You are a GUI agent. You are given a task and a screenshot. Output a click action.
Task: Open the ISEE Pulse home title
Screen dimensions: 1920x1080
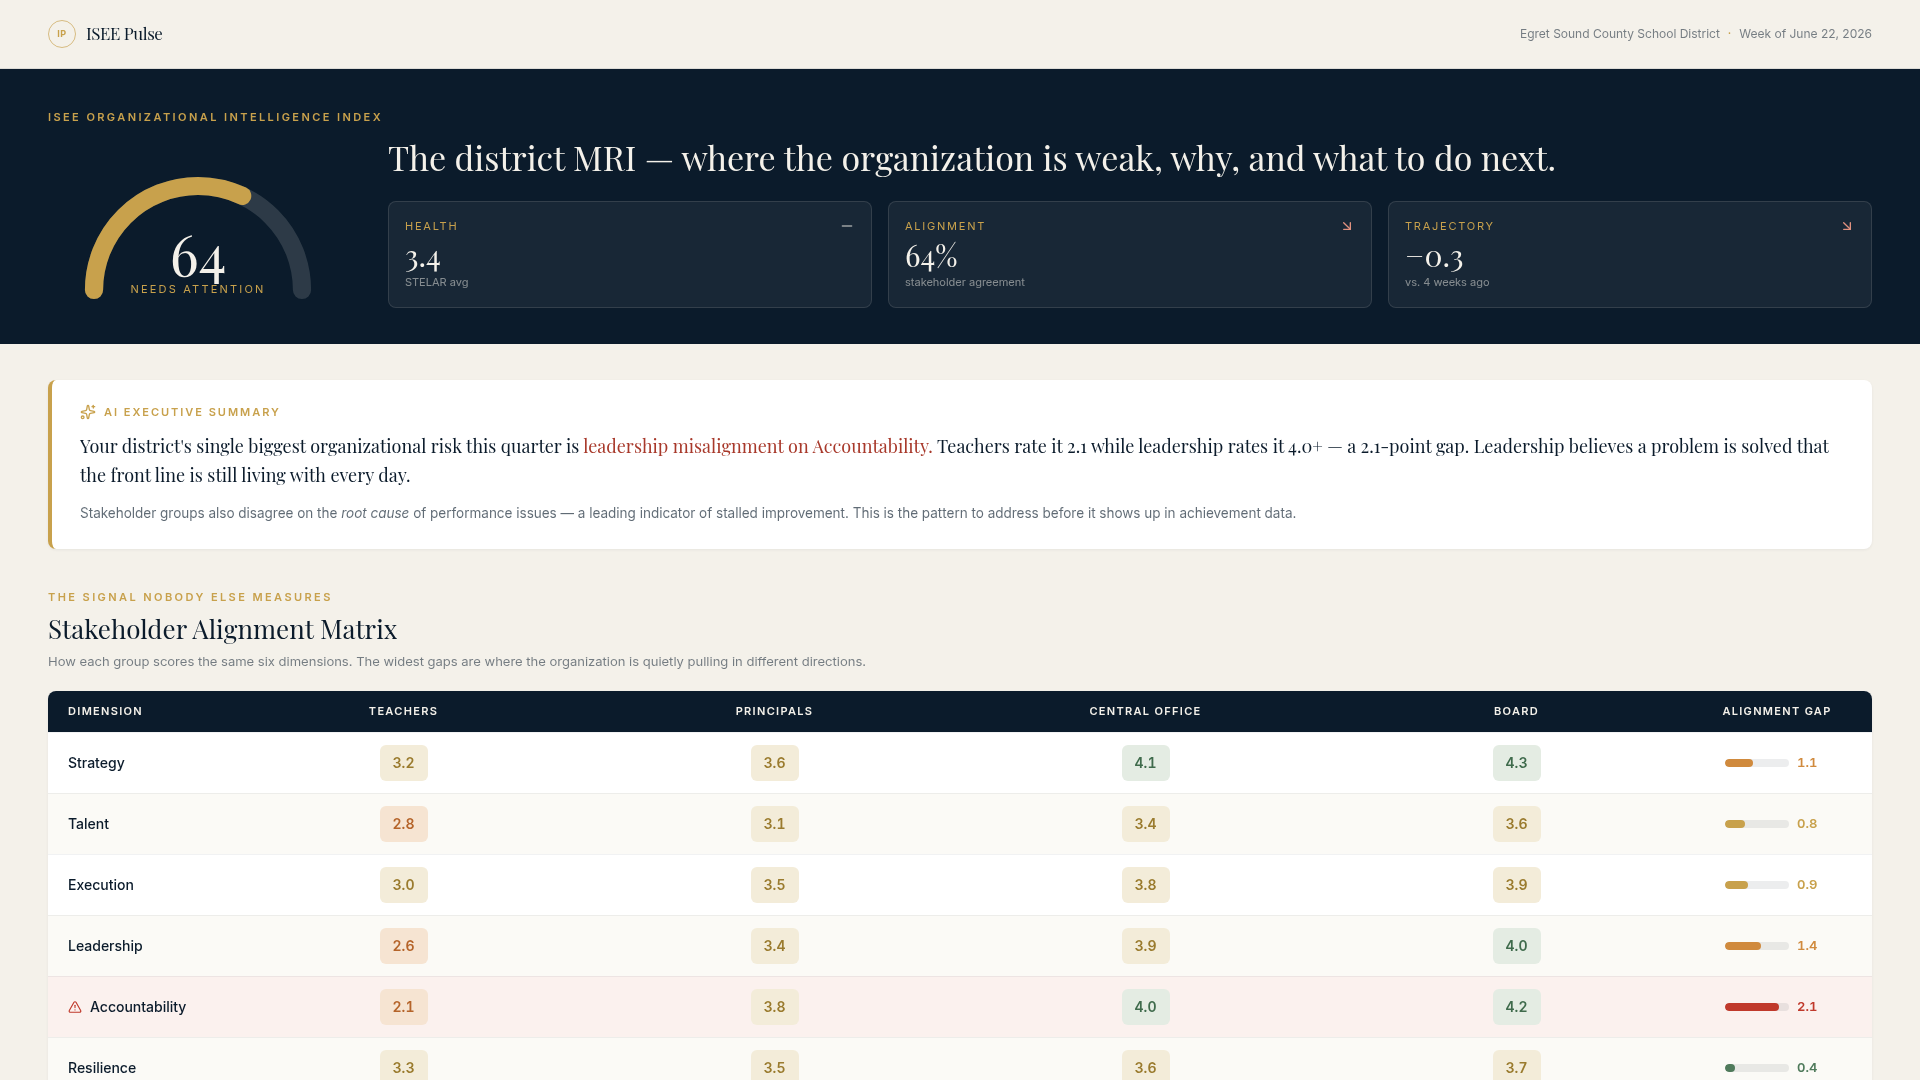pos(124,34)
